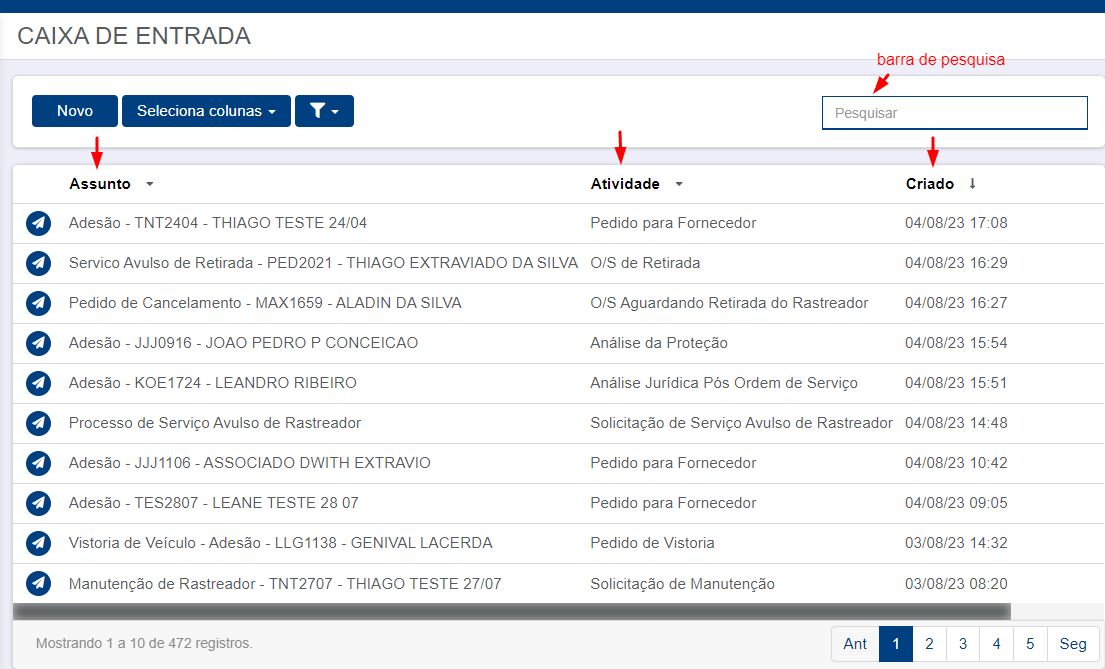The image size is (1105, 669).
Task: Click the horizontal scrollbar under the table
Action: (512, 611)
